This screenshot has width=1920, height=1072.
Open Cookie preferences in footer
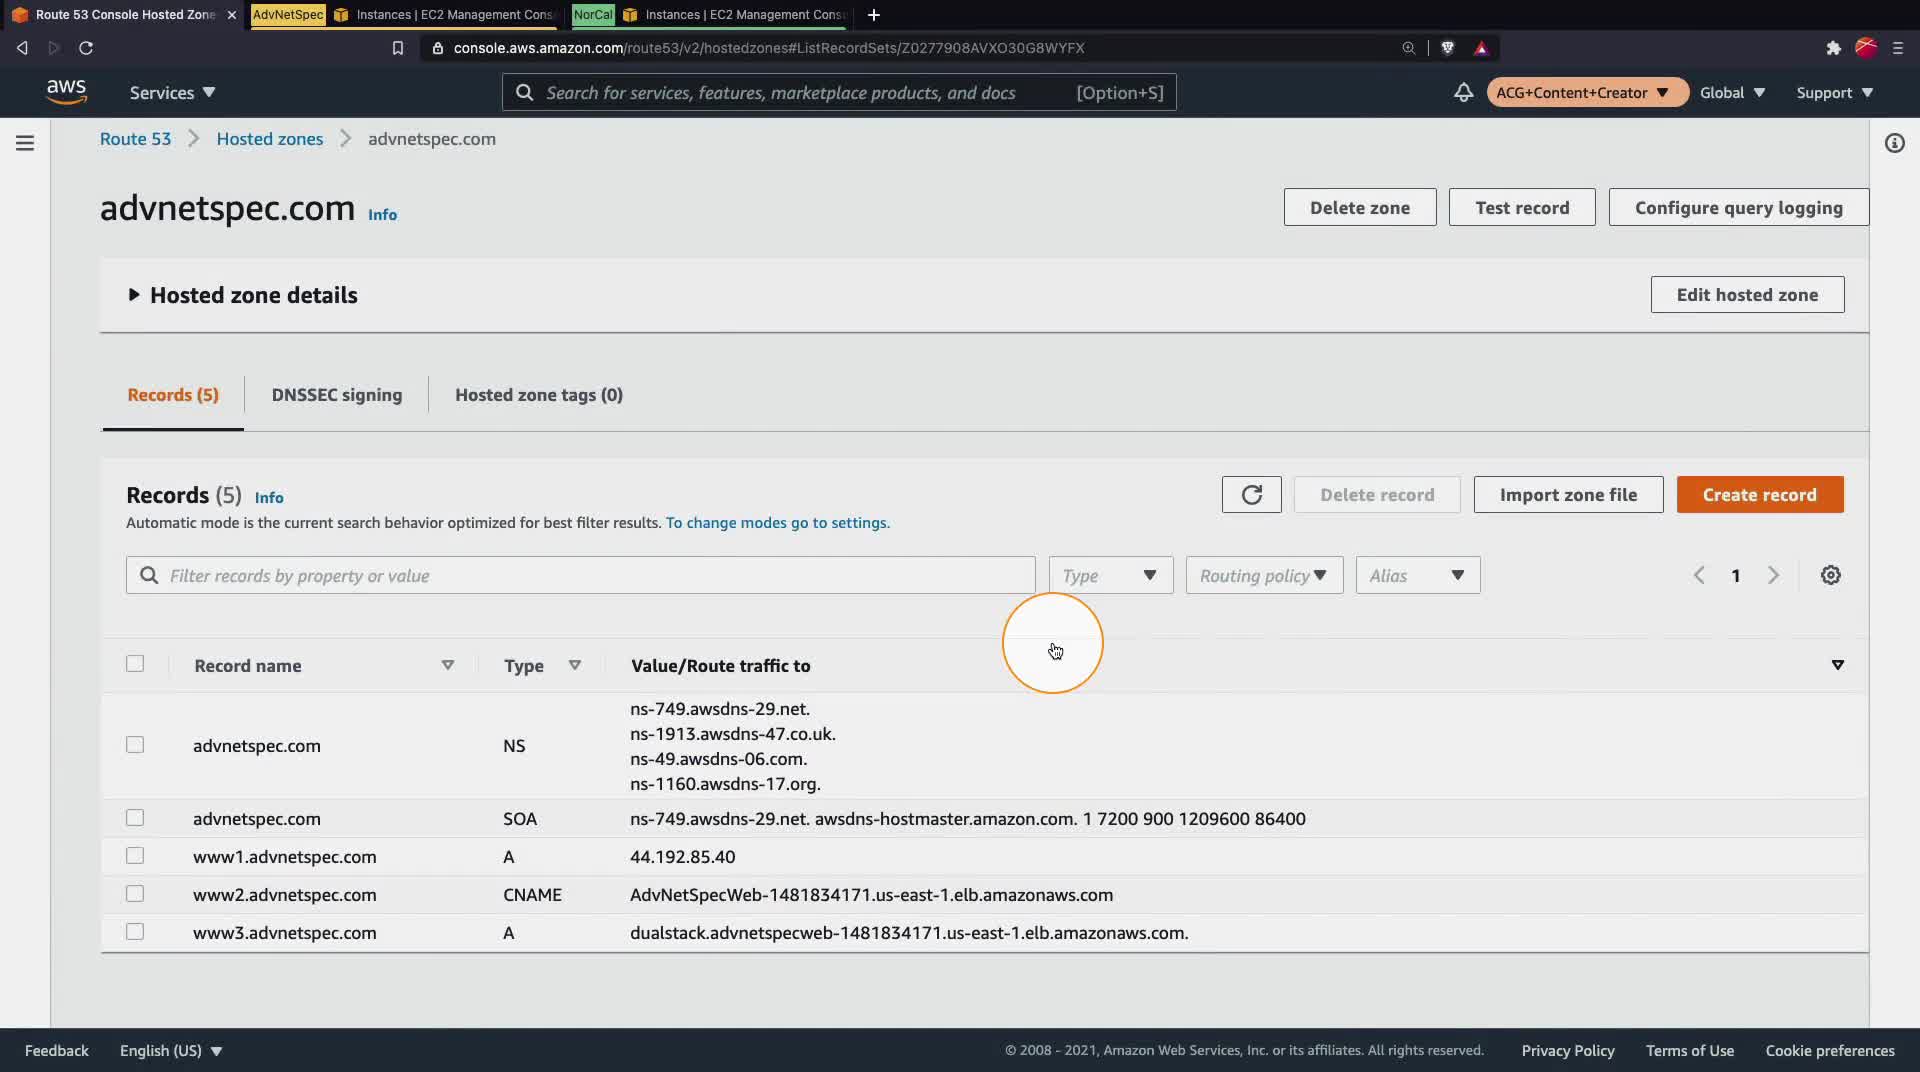[x=1830, y=1050]
